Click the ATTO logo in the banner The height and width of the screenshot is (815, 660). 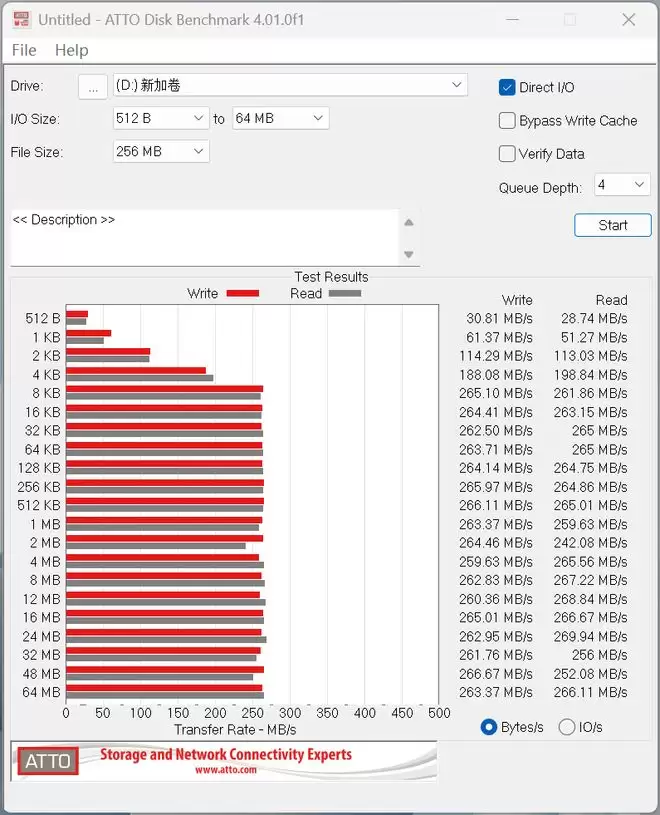(x=48, y=761)
